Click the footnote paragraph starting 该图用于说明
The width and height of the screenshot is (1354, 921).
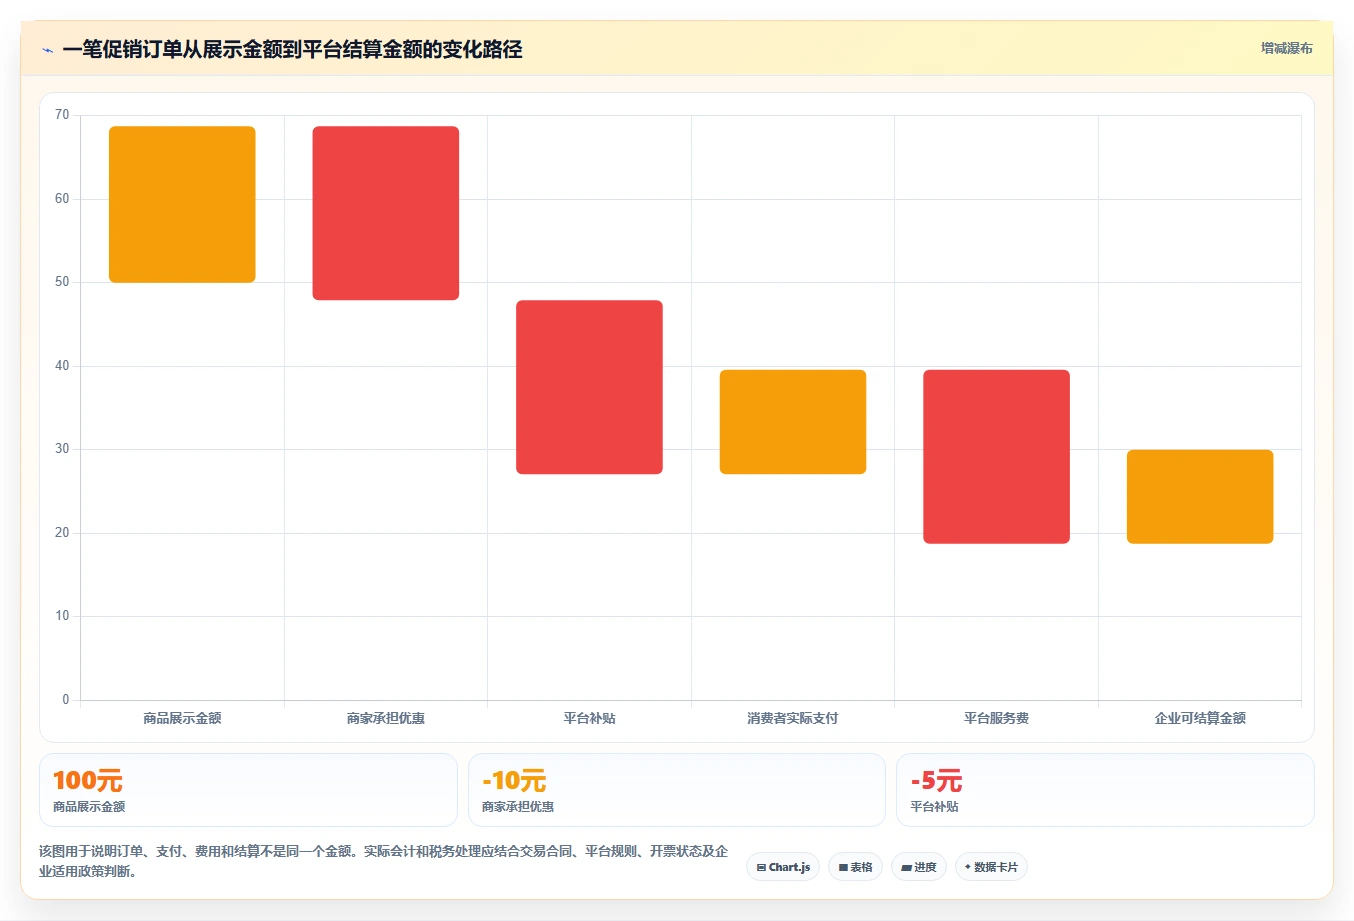click(x=384, y=861)
